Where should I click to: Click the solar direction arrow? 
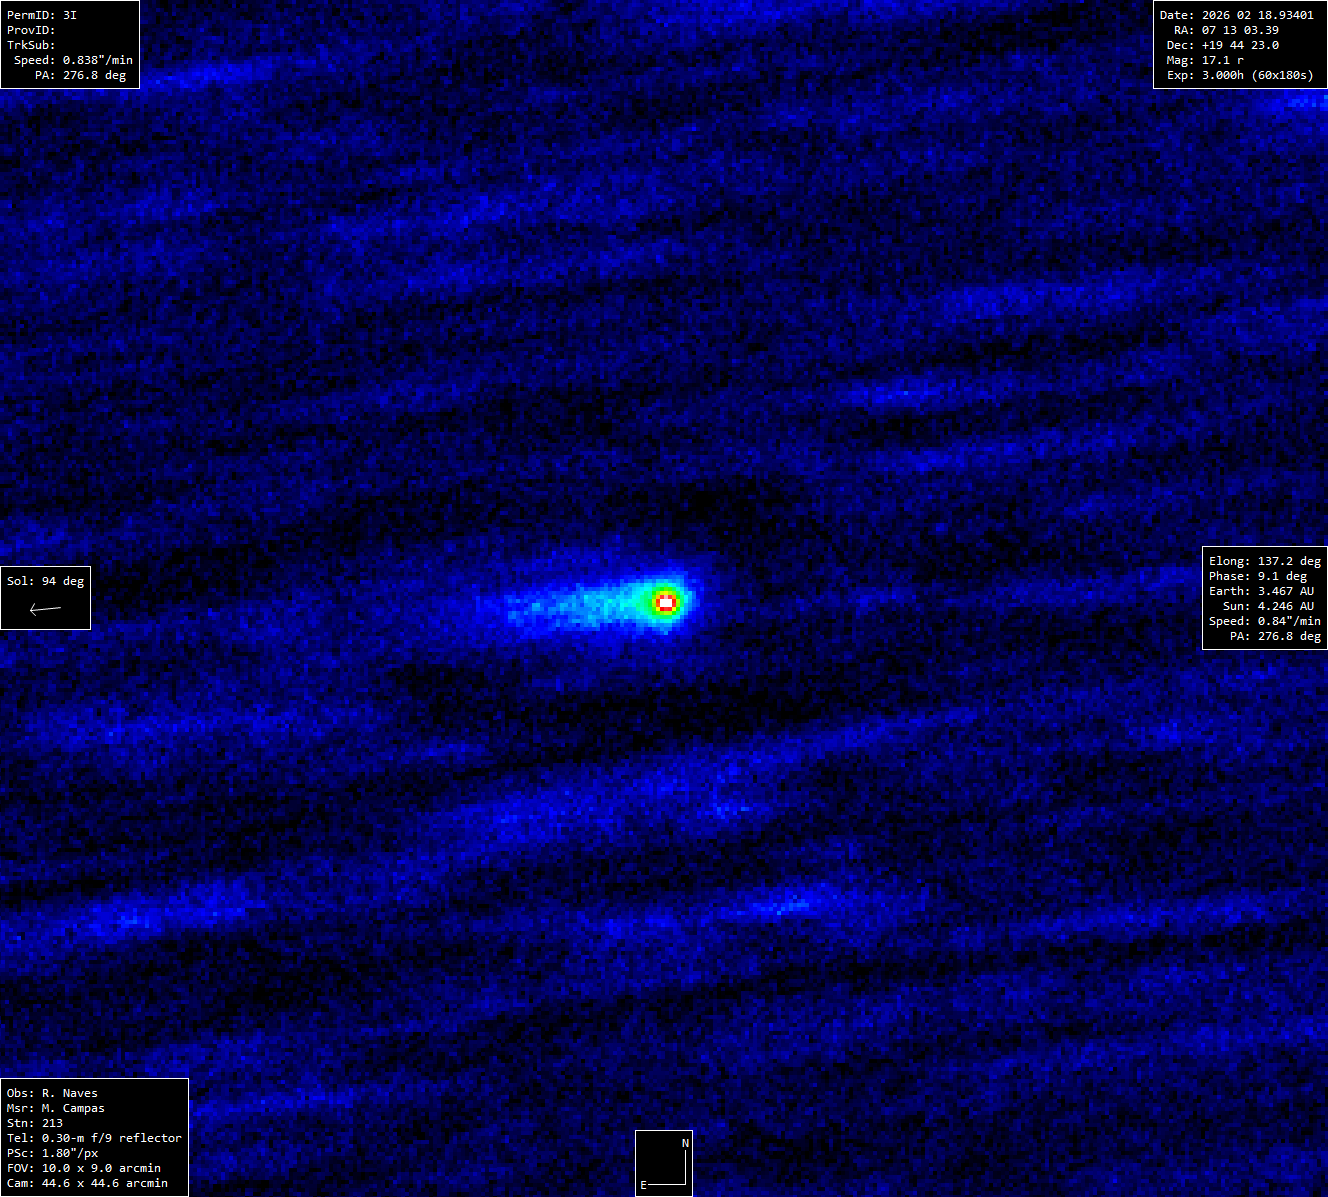pyautogui.click(x=45, y=609)
